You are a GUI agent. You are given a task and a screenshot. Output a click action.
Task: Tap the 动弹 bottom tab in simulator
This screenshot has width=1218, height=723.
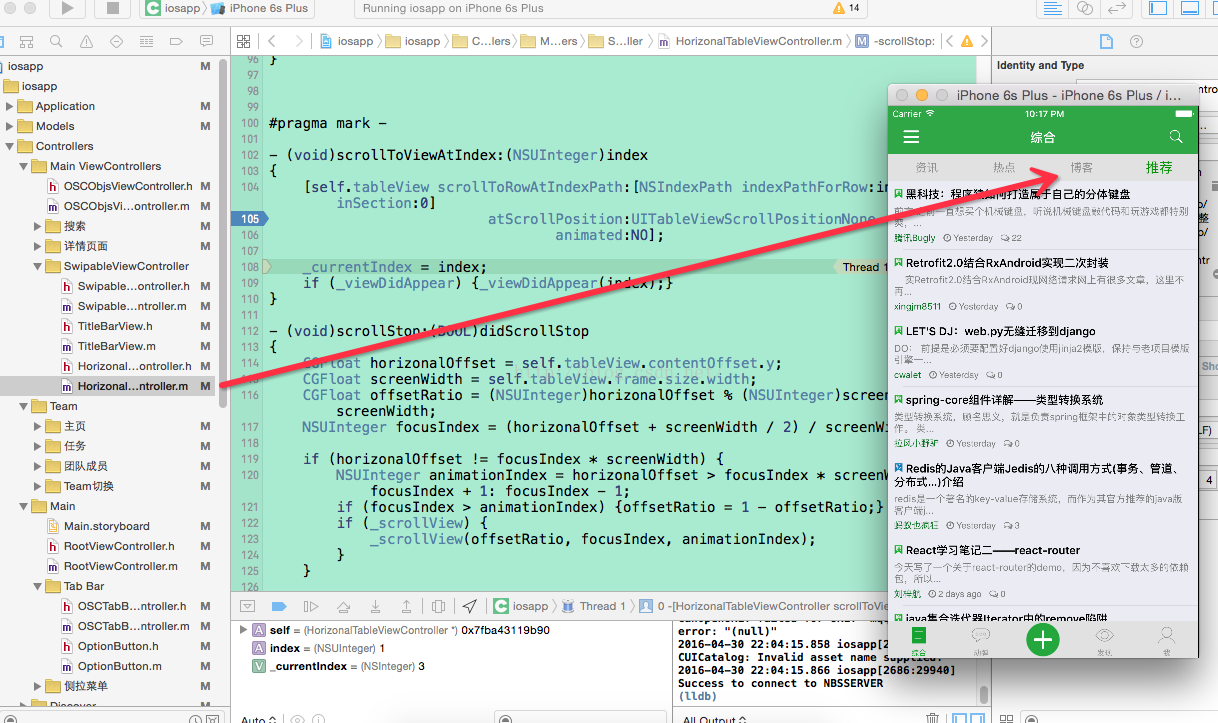[981, 639]
